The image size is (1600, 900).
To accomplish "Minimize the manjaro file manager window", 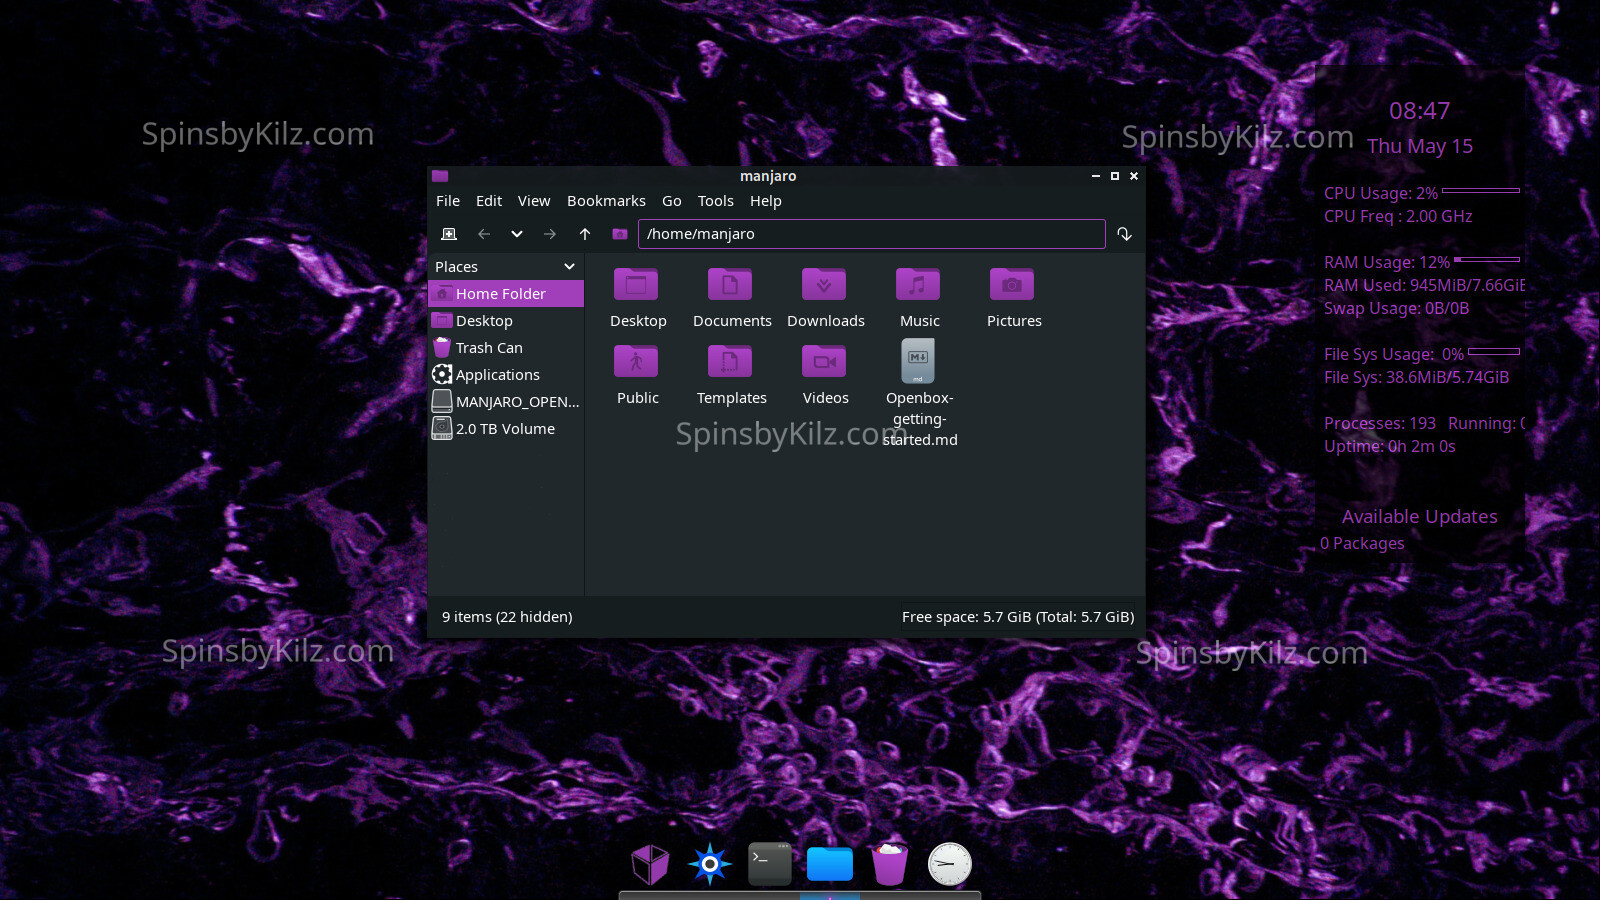I will coord(1096,176).
